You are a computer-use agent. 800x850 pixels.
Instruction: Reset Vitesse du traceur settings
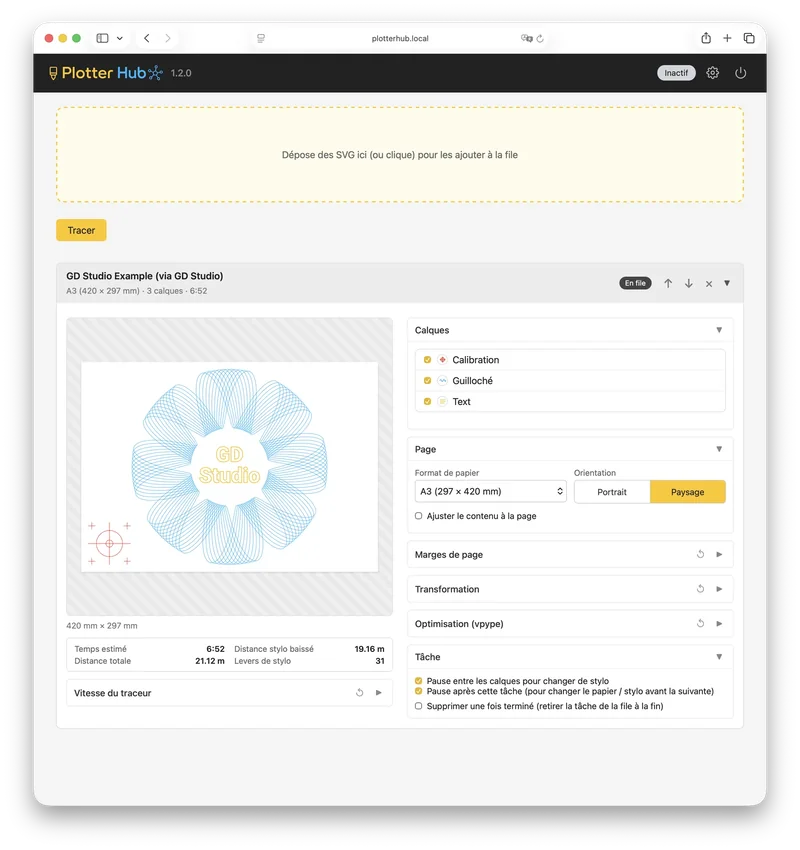point(359,692)
